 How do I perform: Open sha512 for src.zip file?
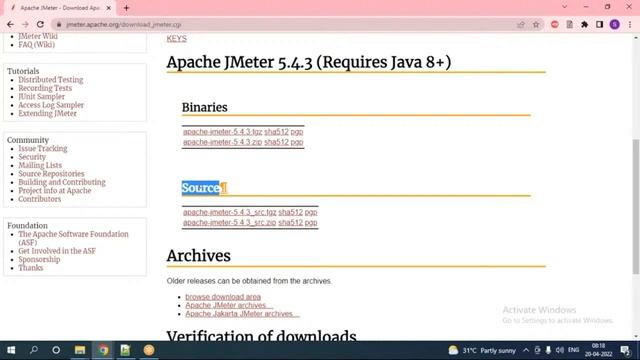pos(291,222)
